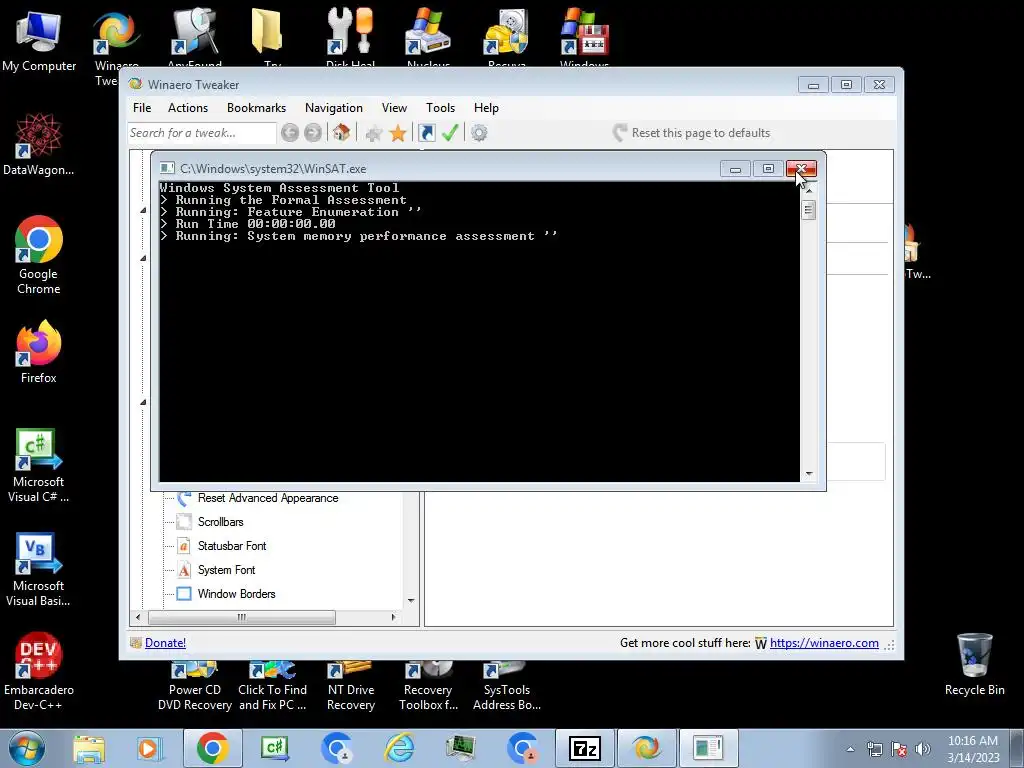Screen dimensions: 1024x768
Task: Click the add bookmark star-plus icon
Action: (374, 133)
